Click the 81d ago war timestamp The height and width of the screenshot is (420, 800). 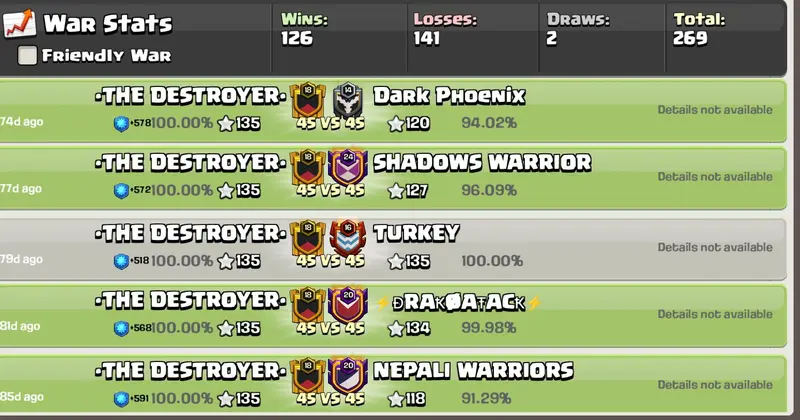pyautogui.click(x=20, y=326)
